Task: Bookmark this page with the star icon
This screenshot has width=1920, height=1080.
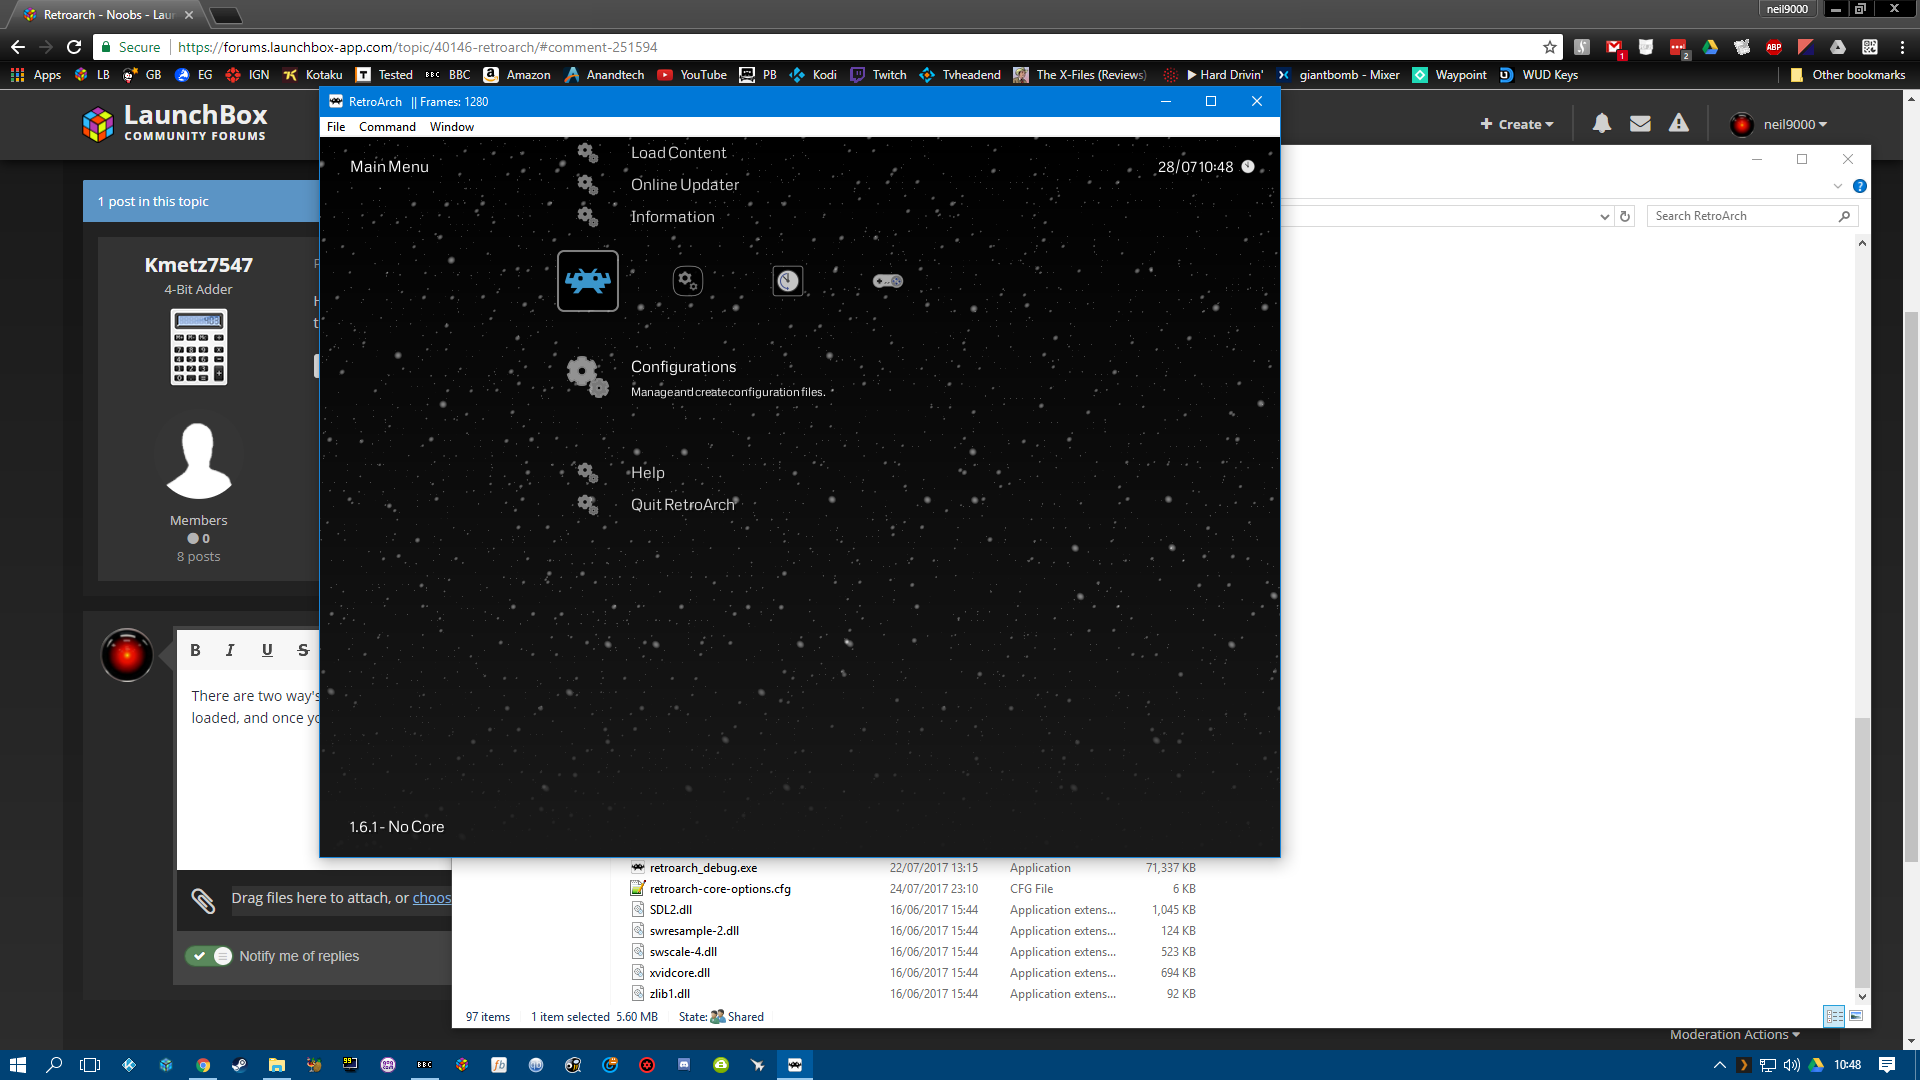Action: [1549, 47]
